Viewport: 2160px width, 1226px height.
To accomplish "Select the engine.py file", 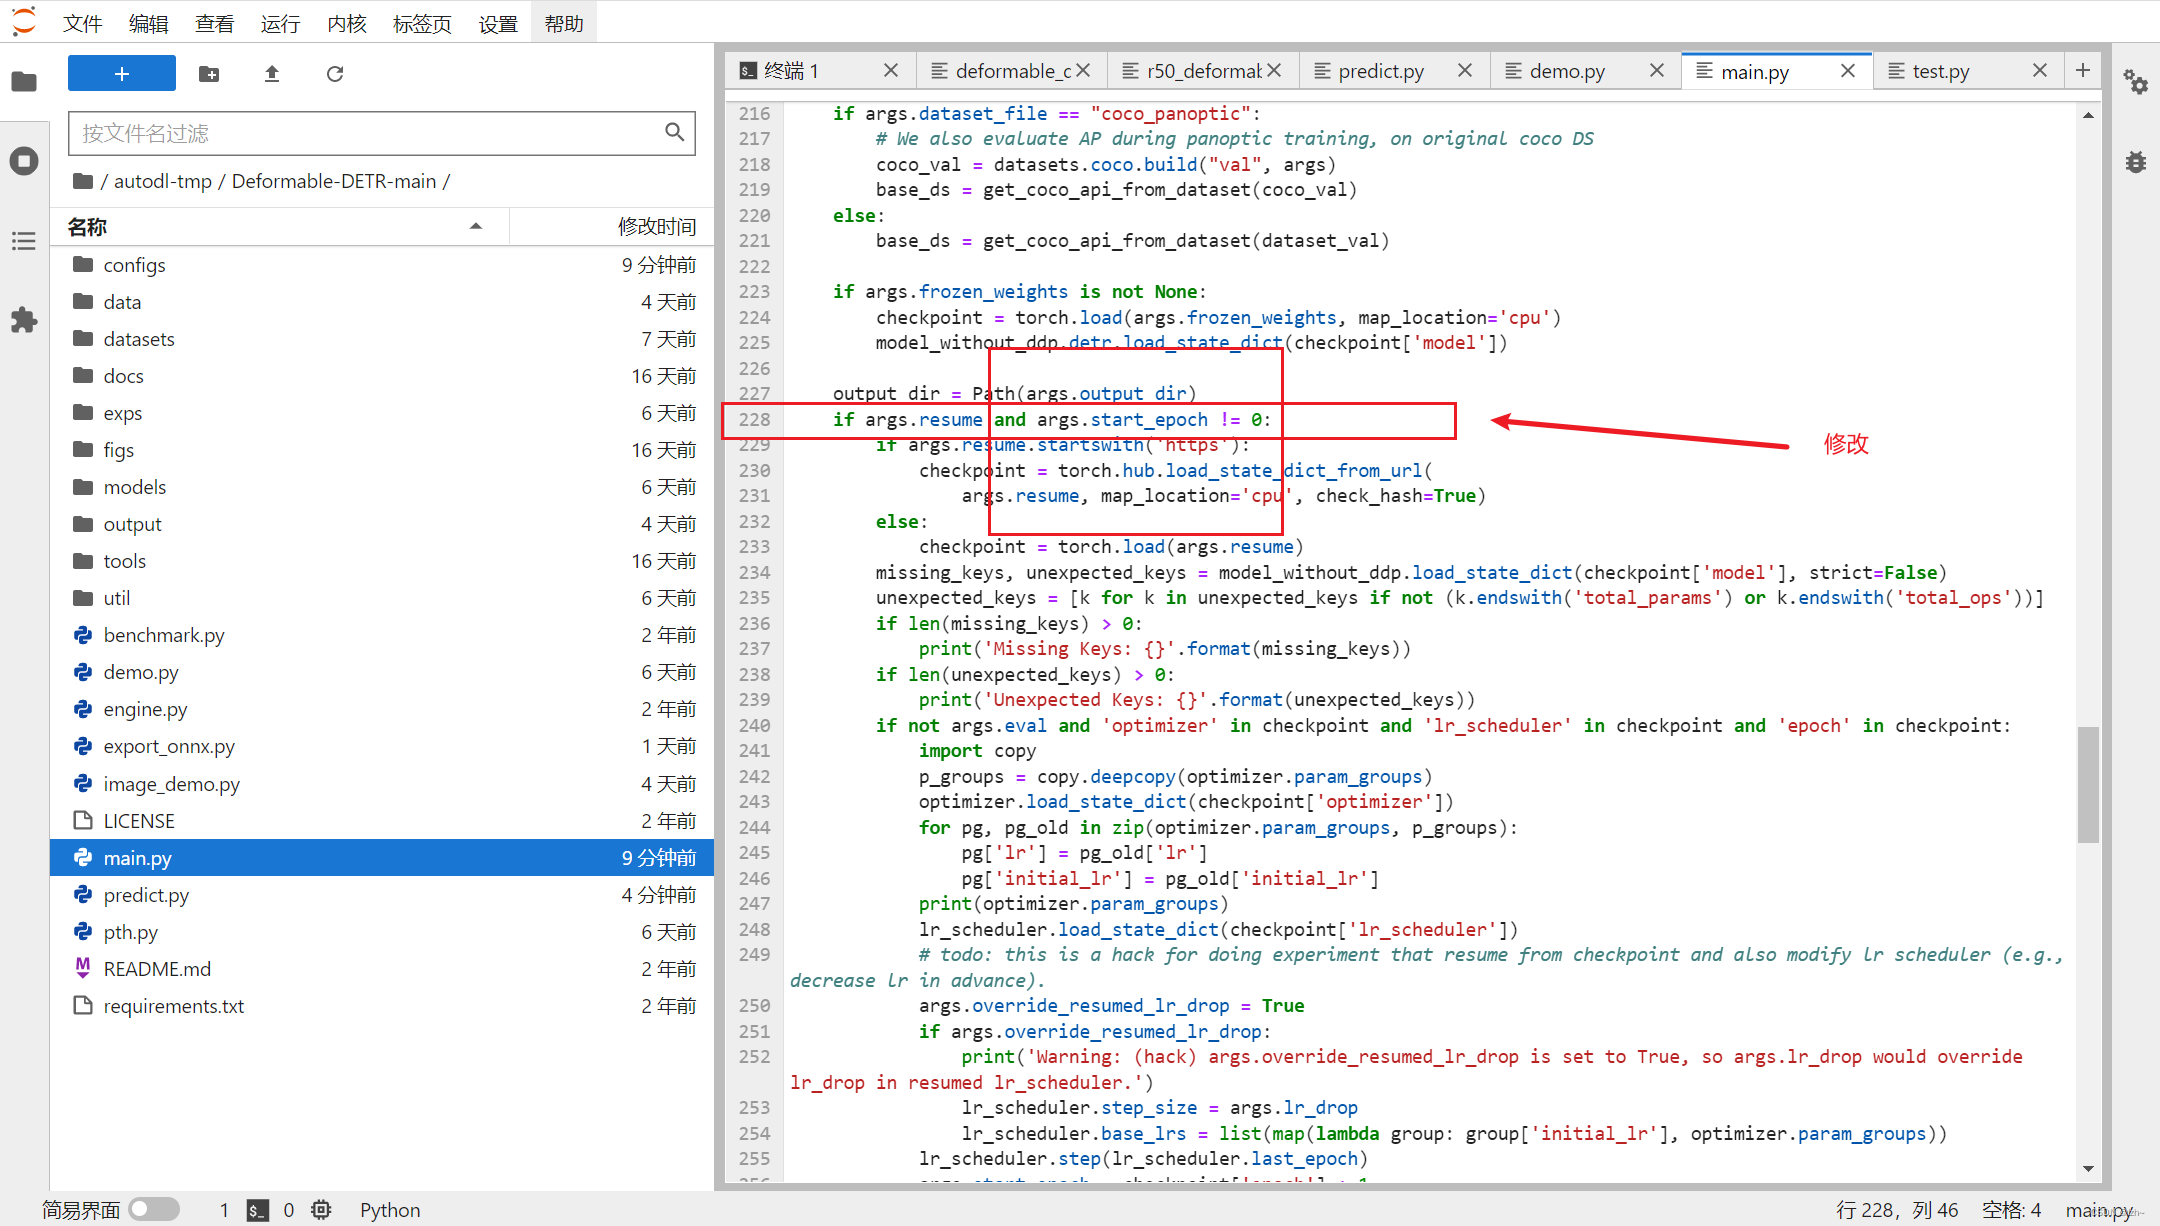I will tap(384, 709).
